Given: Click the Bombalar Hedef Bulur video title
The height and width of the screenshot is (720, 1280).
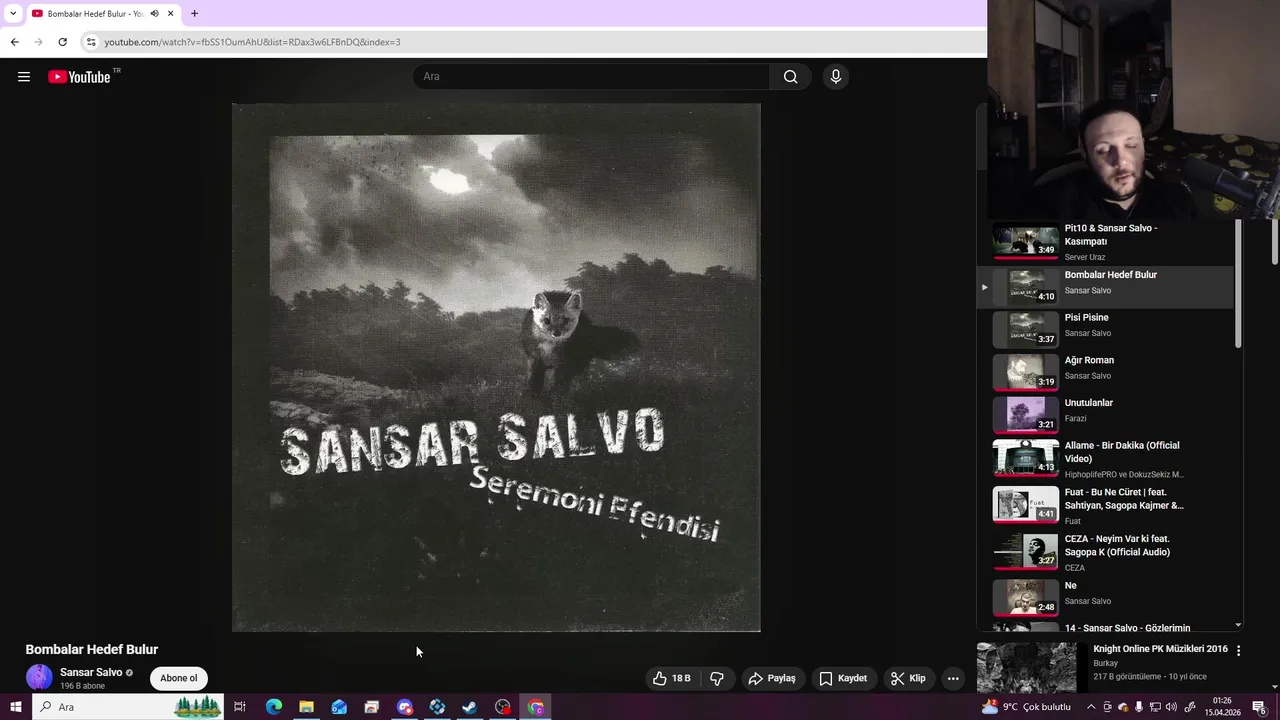Looking at the screenshot, I should (92, 649).
